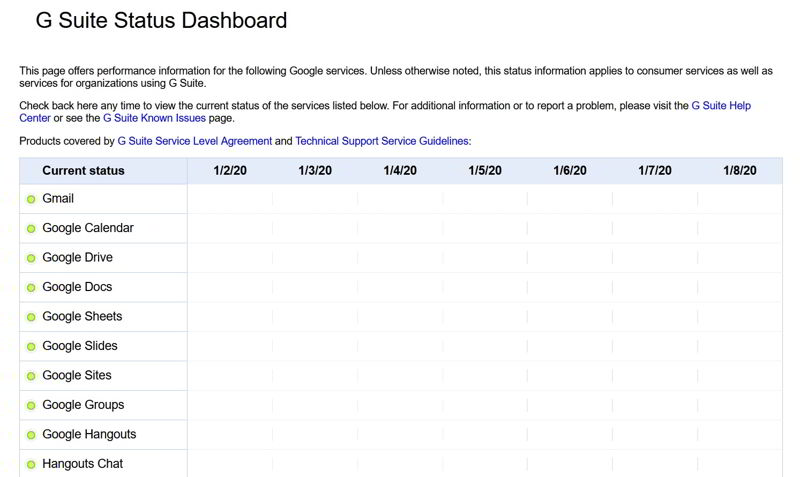Viewport: 800px width, 477px height.
Task: Click the Gmail service name
Action: click(58, 198)
